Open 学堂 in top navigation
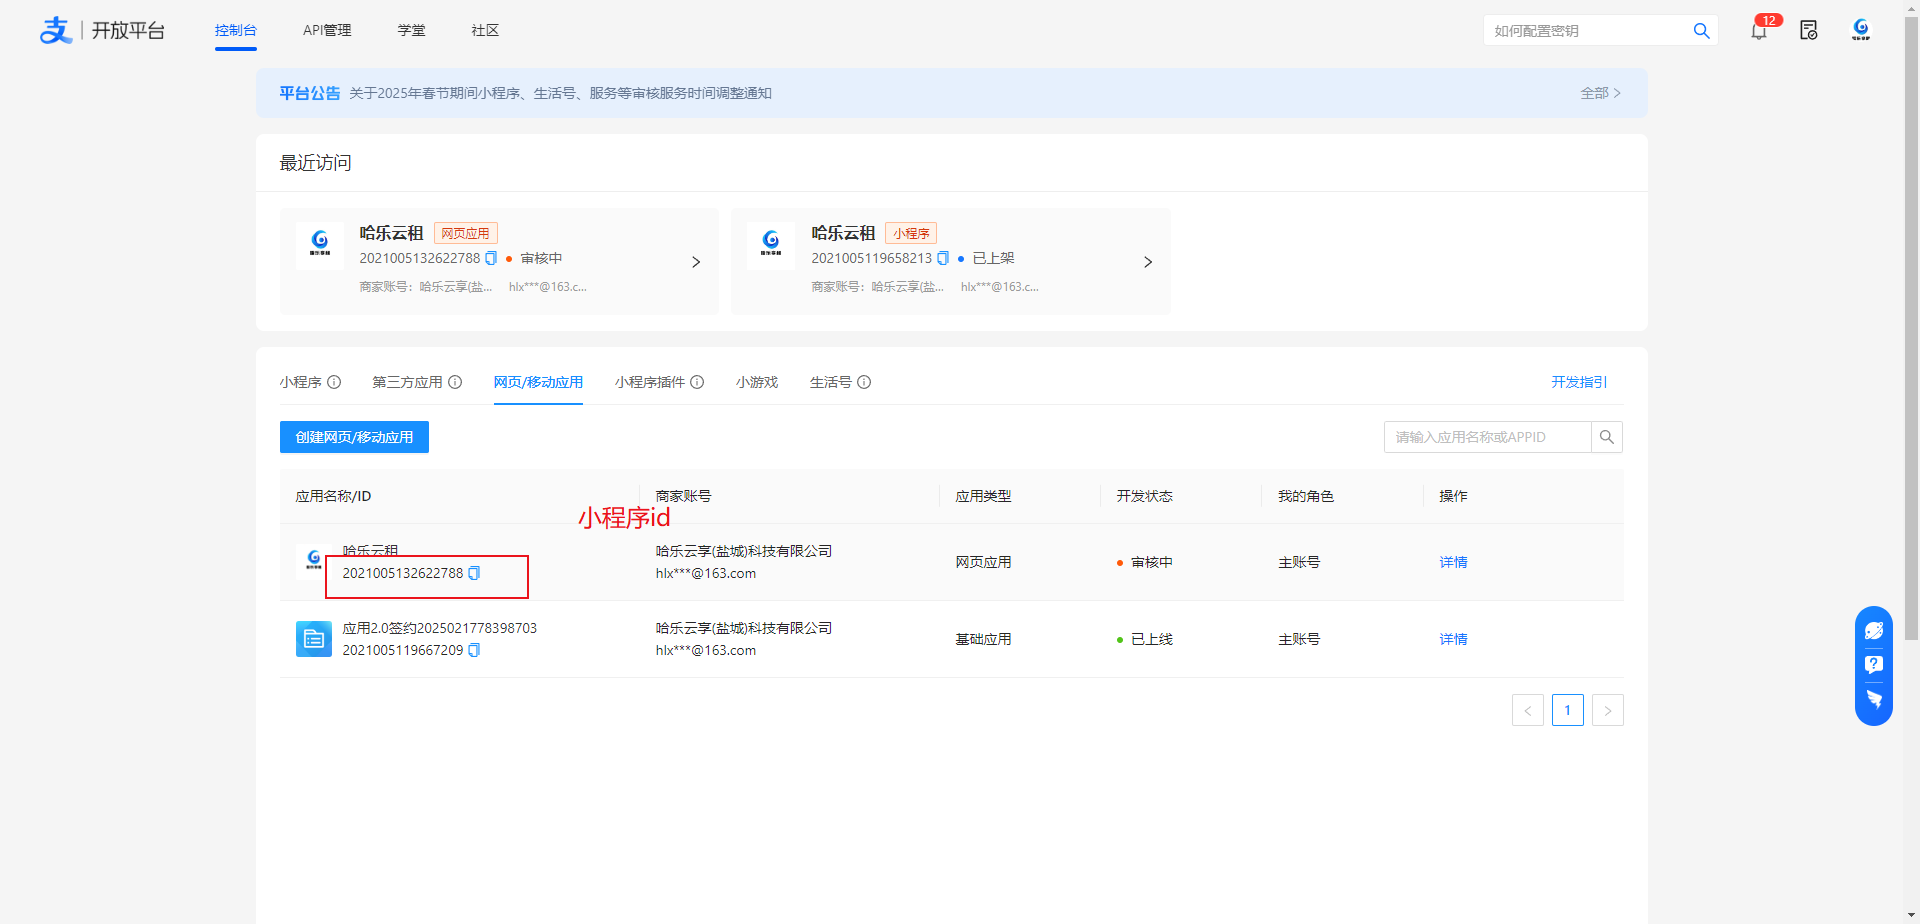1920x924 pixels. [x=411, y=30]
